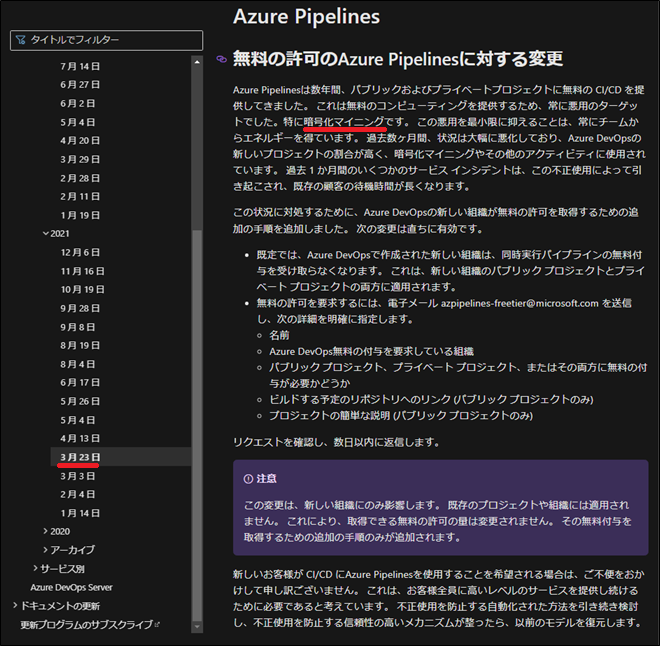Expand the ドキュメントの更新 tree node

click(15, 606)
